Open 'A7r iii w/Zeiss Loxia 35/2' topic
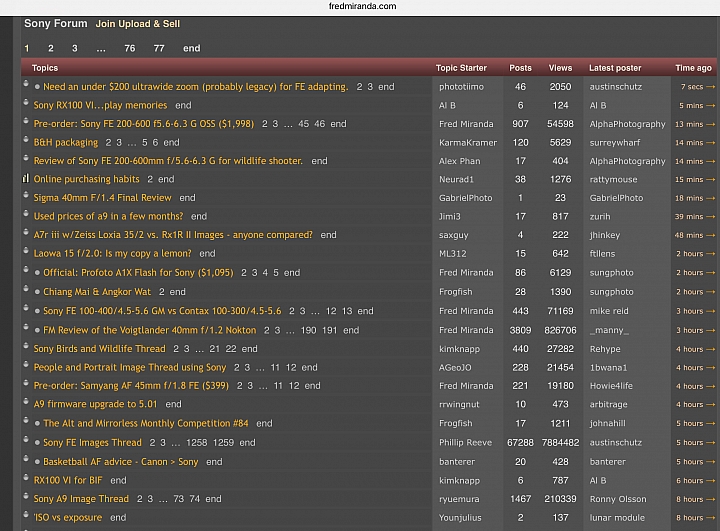This screenshot has width=720, height=531. tap(173, 235)
